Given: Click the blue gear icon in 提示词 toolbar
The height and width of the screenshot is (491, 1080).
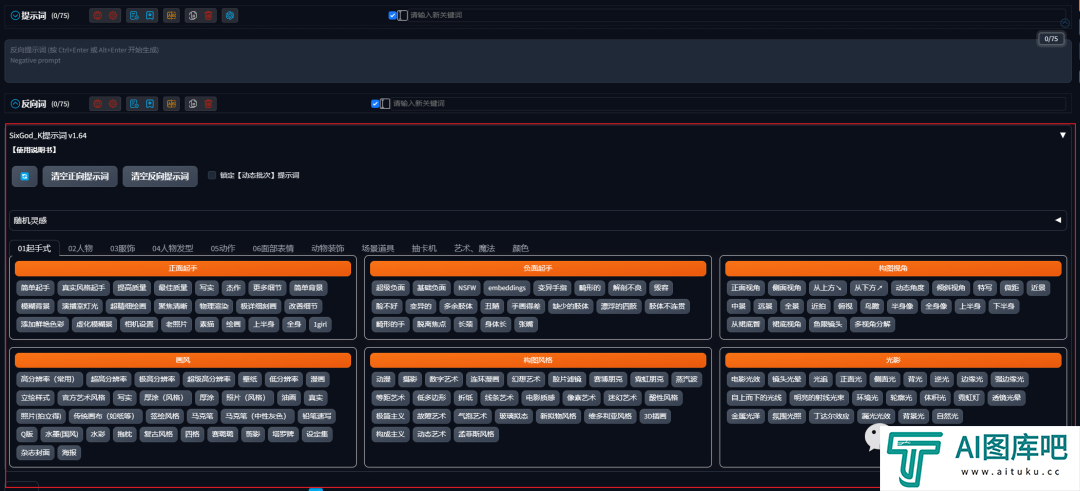Looking at the screenshot, I should coord(230,16).
